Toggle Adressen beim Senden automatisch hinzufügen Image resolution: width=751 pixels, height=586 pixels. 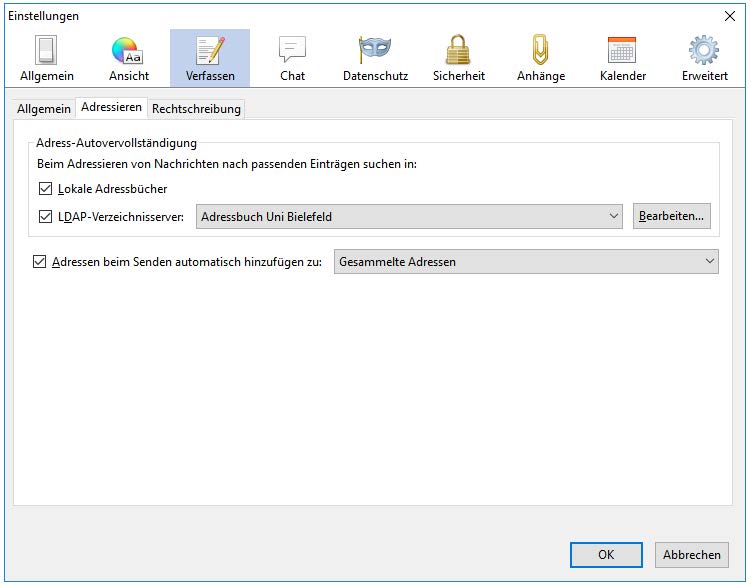[x=40, y=262]
